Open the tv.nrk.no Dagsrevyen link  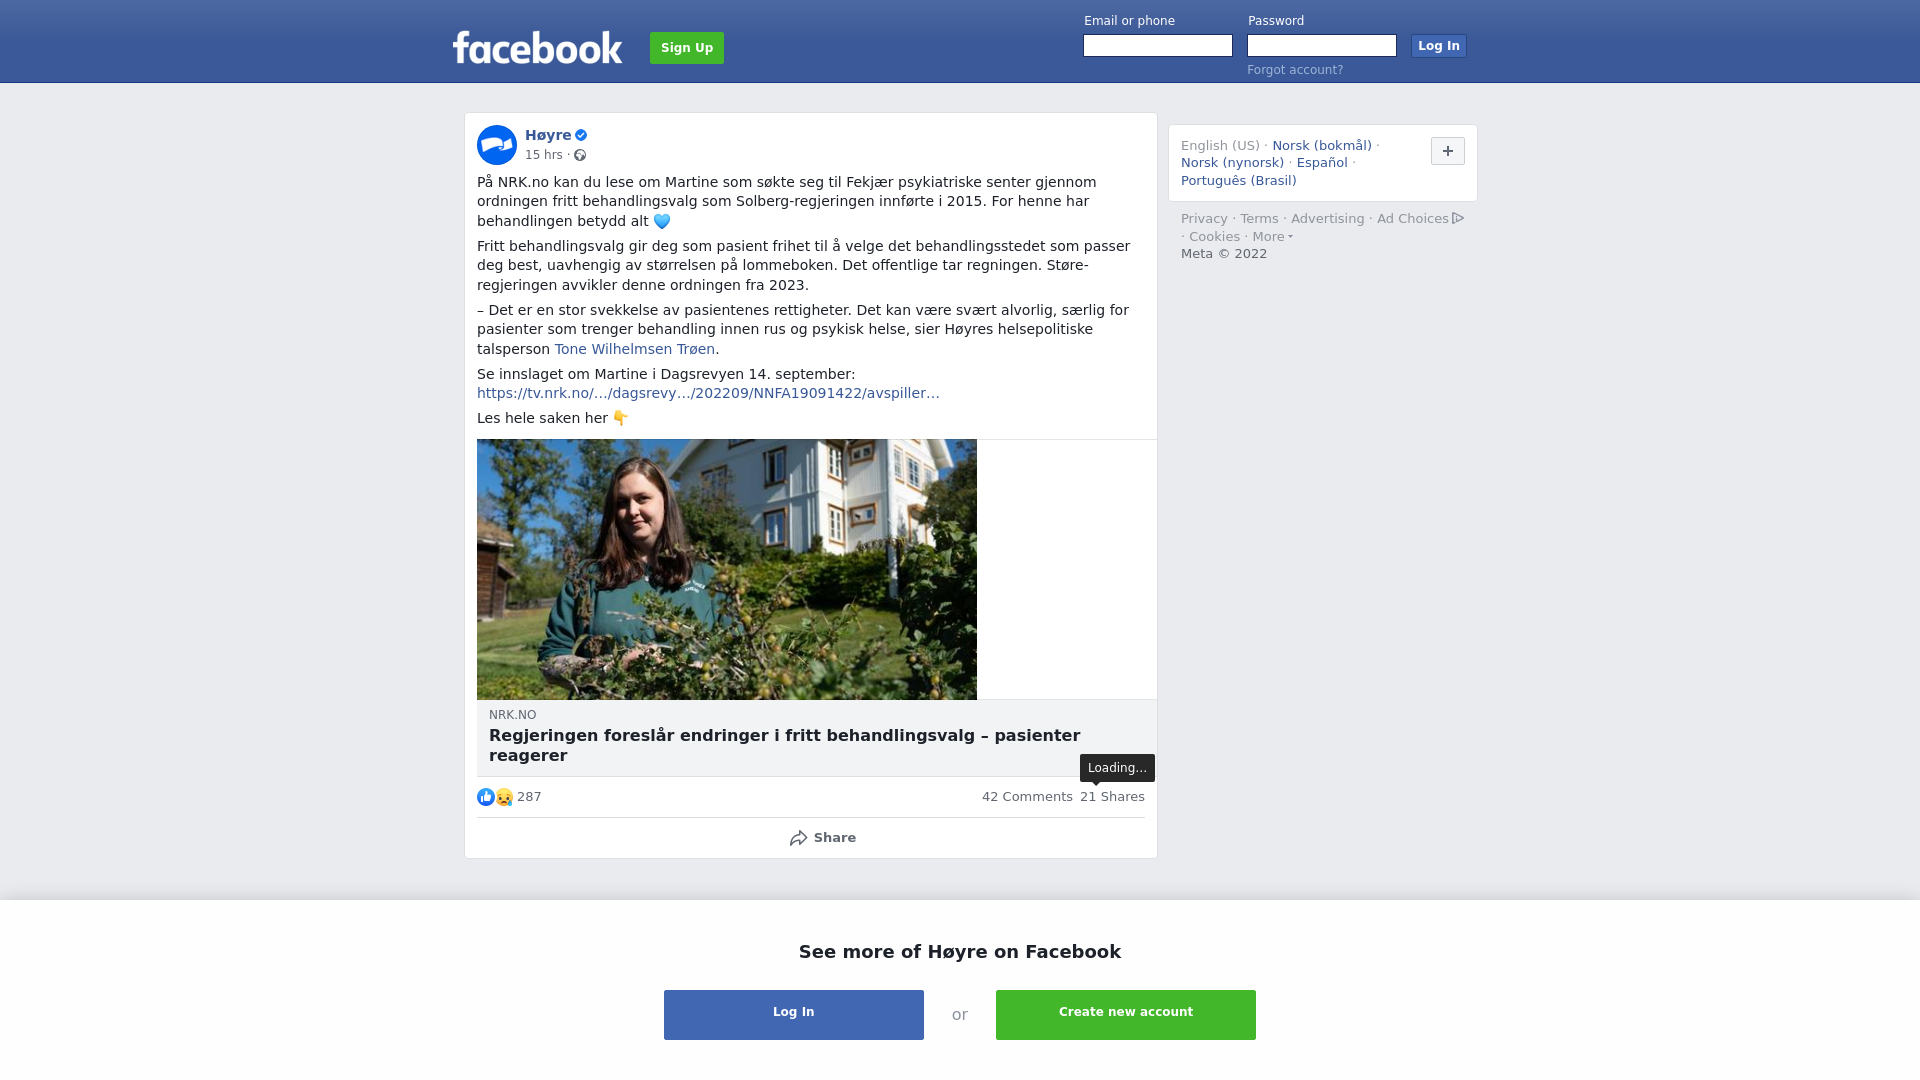708,393
